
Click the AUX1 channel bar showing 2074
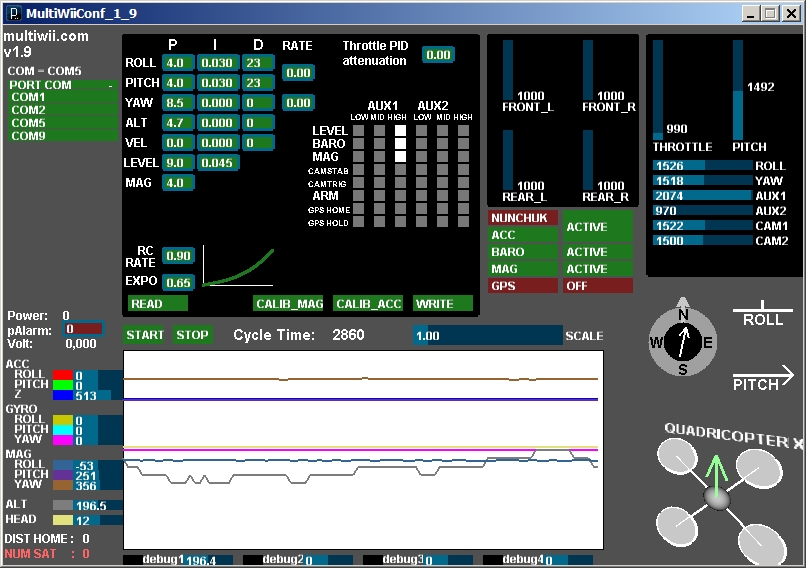click(x=703, y=195)
